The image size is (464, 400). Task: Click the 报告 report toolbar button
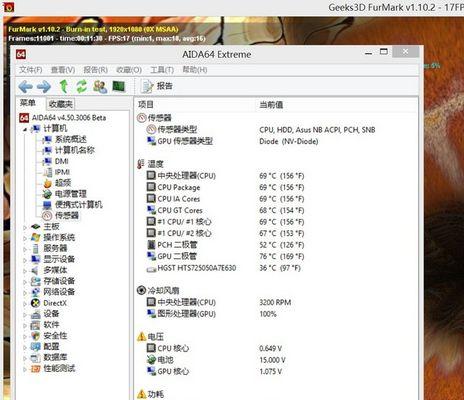click(157, 86)
